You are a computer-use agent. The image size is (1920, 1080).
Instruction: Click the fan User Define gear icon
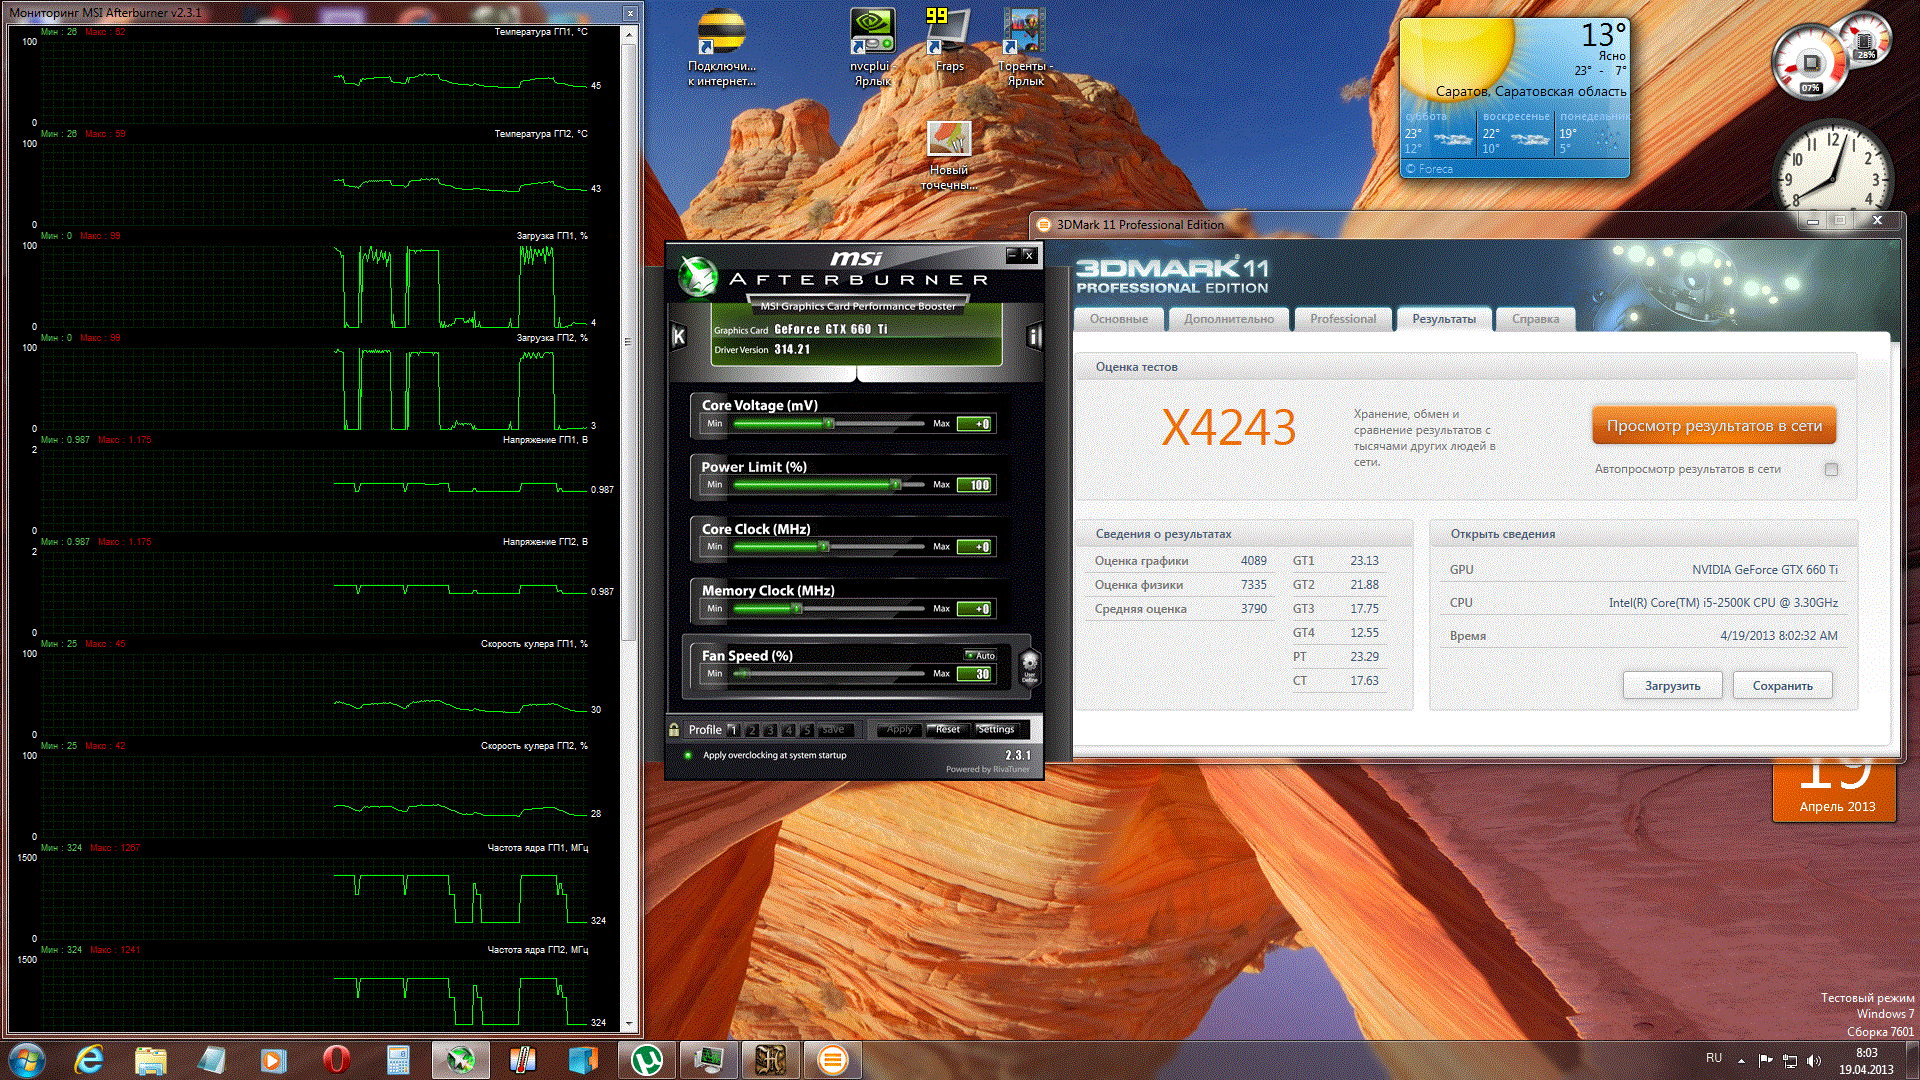point(1029,664)
